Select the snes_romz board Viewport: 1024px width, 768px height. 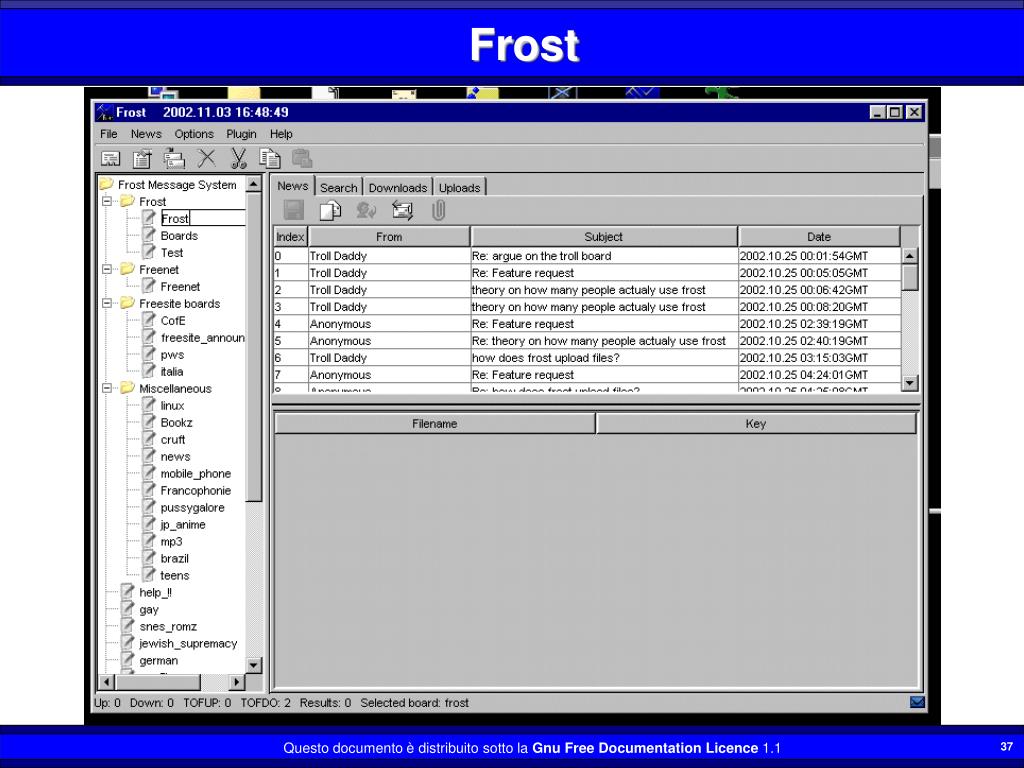[x=168, y=626]
